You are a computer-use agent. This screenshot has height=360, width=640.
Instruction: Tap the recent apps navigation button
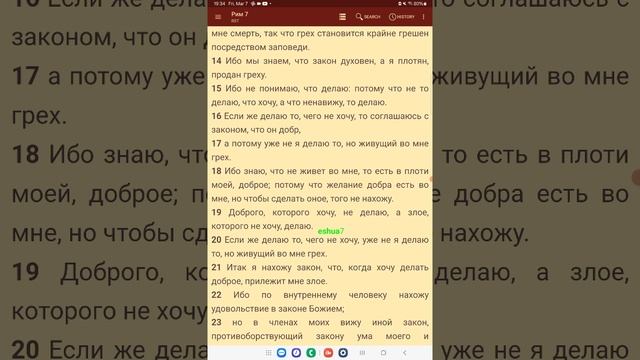pyautogui.click(x=362, y=353)
